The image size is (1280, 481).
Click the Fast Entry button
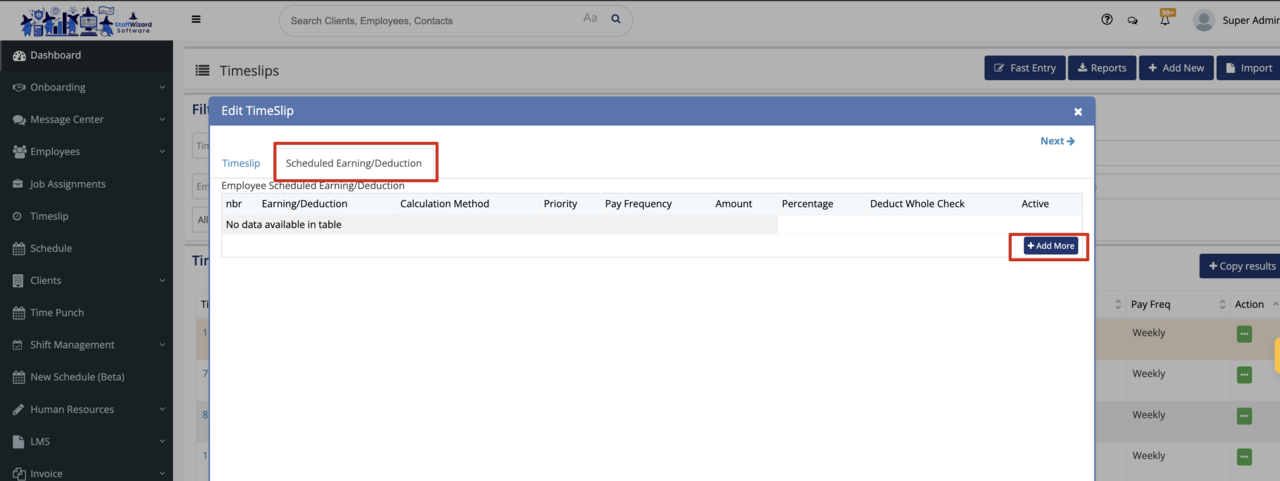[1025, 68]
